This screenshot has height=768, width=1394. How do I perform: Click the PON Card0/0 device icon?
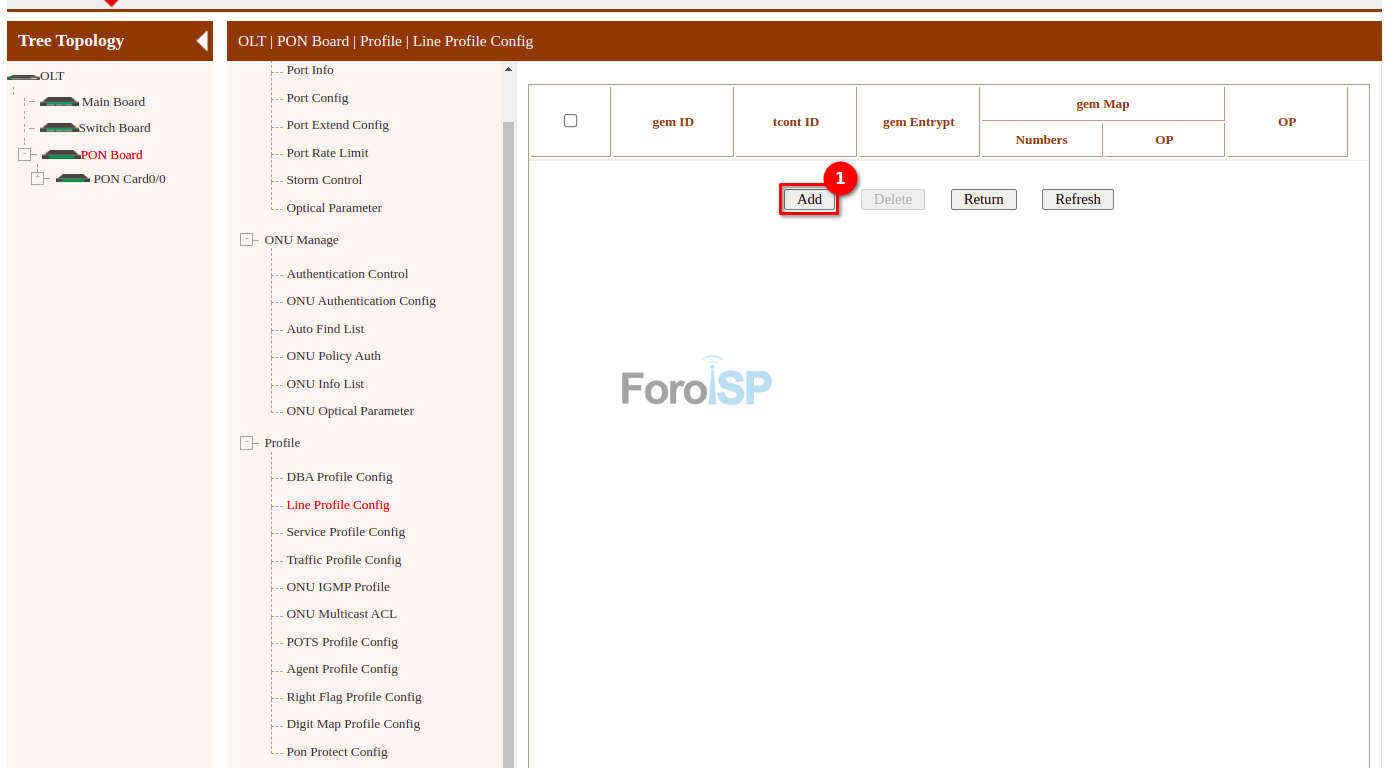tap(73, 179)
